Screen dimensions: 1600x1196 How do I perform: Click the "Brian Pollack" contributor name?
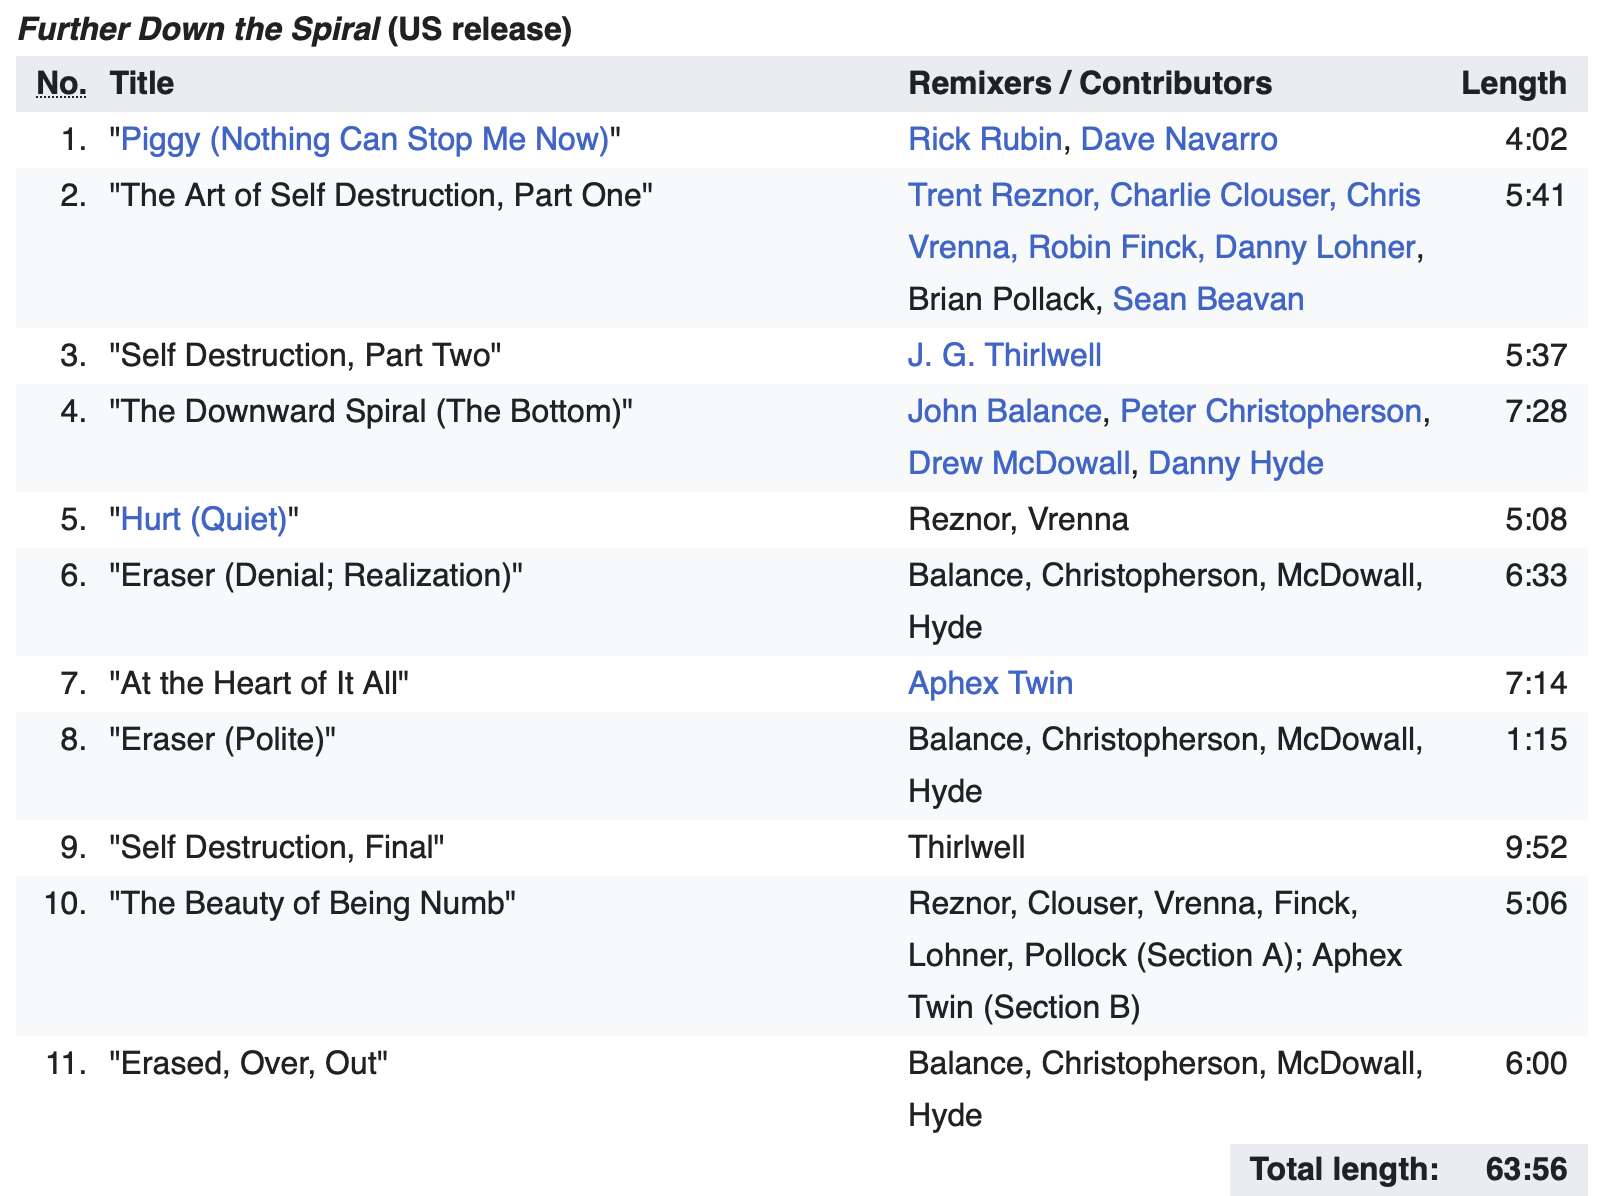(1001, 299)
